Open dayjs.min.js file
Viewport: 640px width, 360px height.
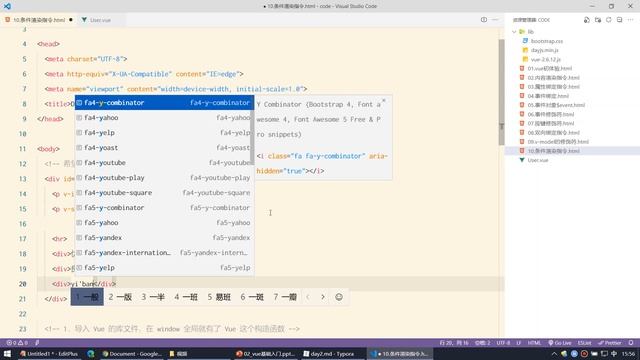544,50
